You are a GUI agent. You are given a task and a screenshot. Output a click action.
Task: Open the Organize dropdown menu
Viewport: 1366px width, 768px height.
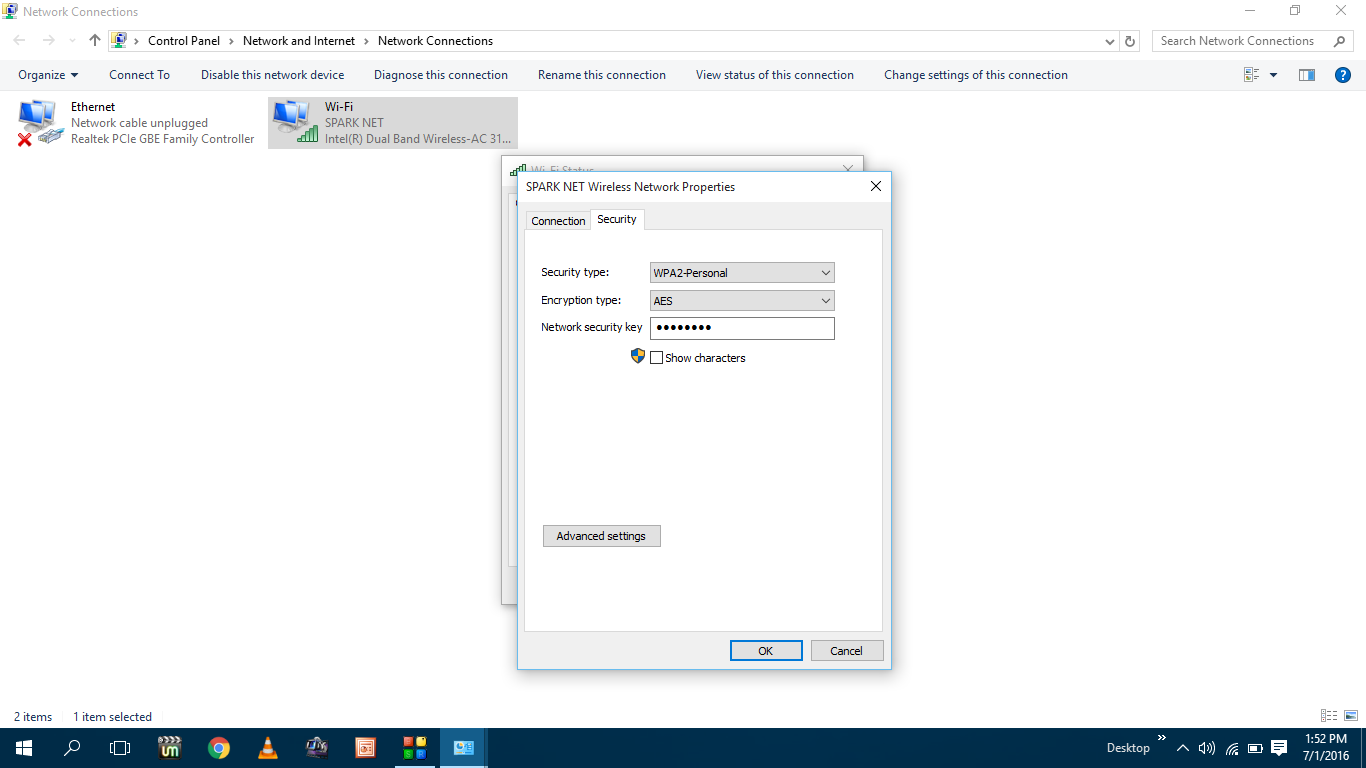coord(47,74)
